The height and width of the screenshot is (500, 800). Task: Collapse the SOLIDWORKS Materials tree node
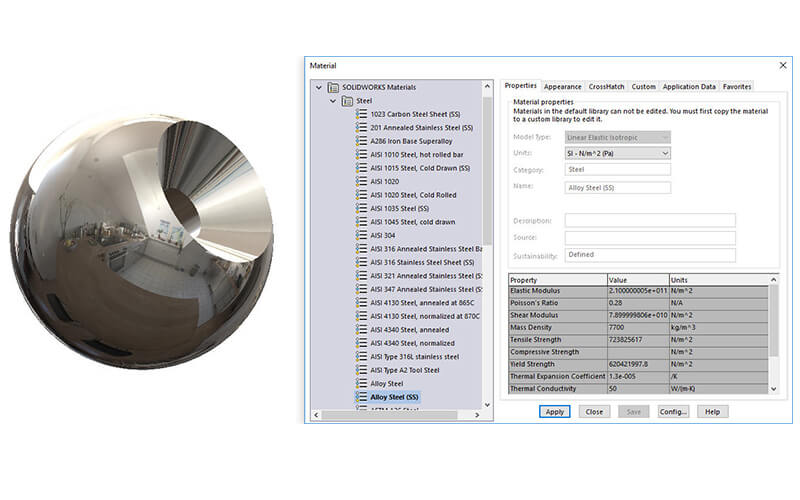tap(319, 87)
